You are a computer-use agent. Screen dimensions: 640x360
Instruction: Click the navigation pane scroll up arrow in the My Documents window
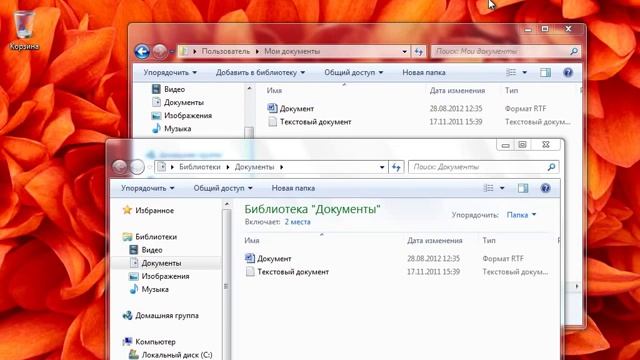tap(249, 88)
